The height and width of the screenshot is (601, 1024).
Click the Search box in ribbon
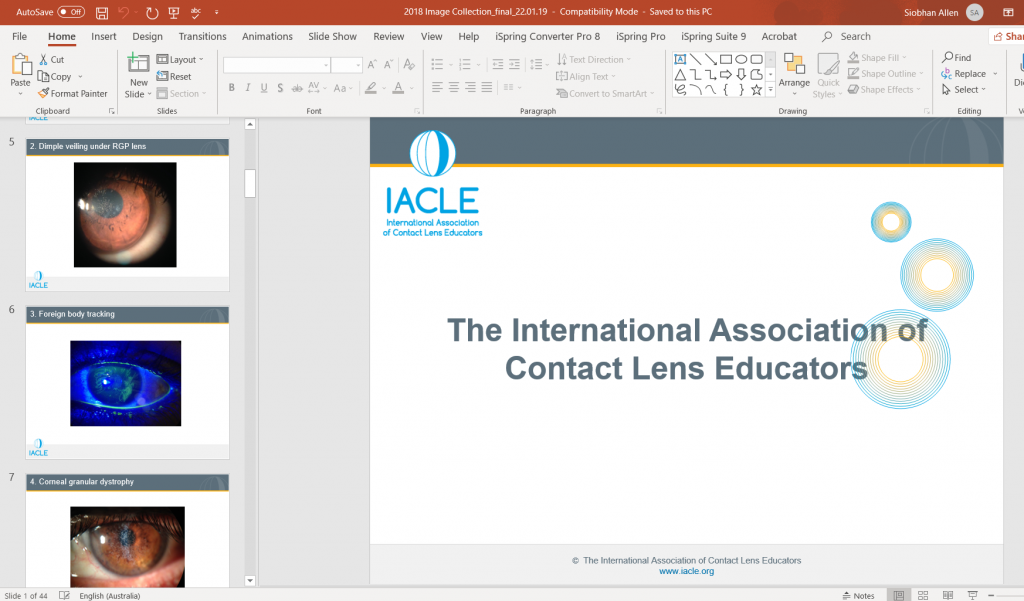tap(847, 37)
